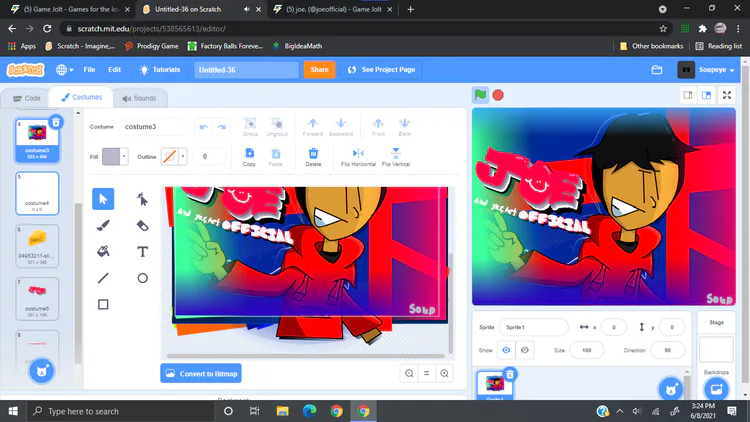The image size is (750, 422).
Task: Open the Edit menu
Action: click(114, 70)
